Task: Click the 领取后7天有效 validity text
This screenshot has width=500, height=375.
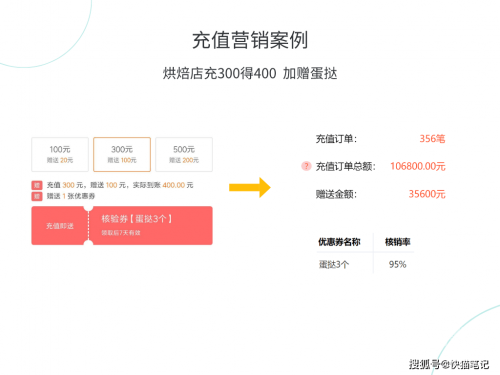Action: (x=121, y=233)
